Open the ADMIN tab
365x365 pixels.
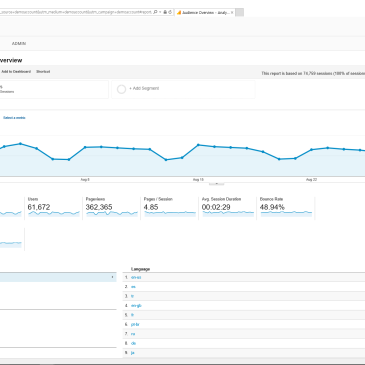[x=19, y=44]
